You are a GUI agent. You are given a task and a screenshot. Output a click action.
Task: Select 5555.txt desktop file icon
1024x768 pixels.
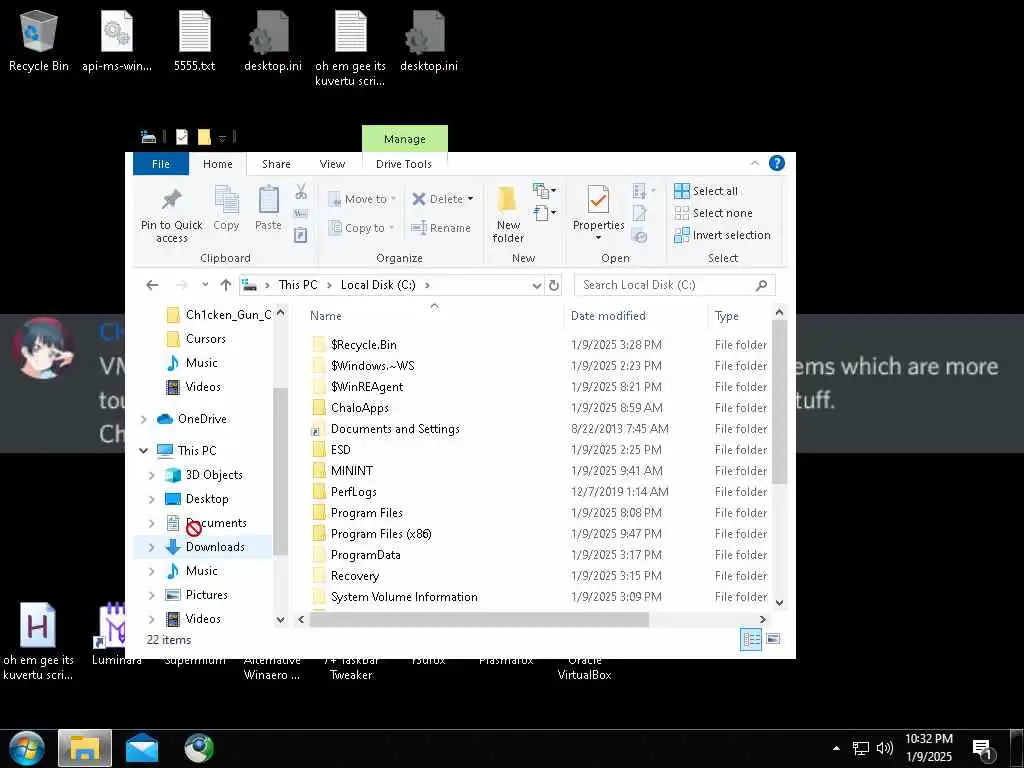(x=195, y=40)
